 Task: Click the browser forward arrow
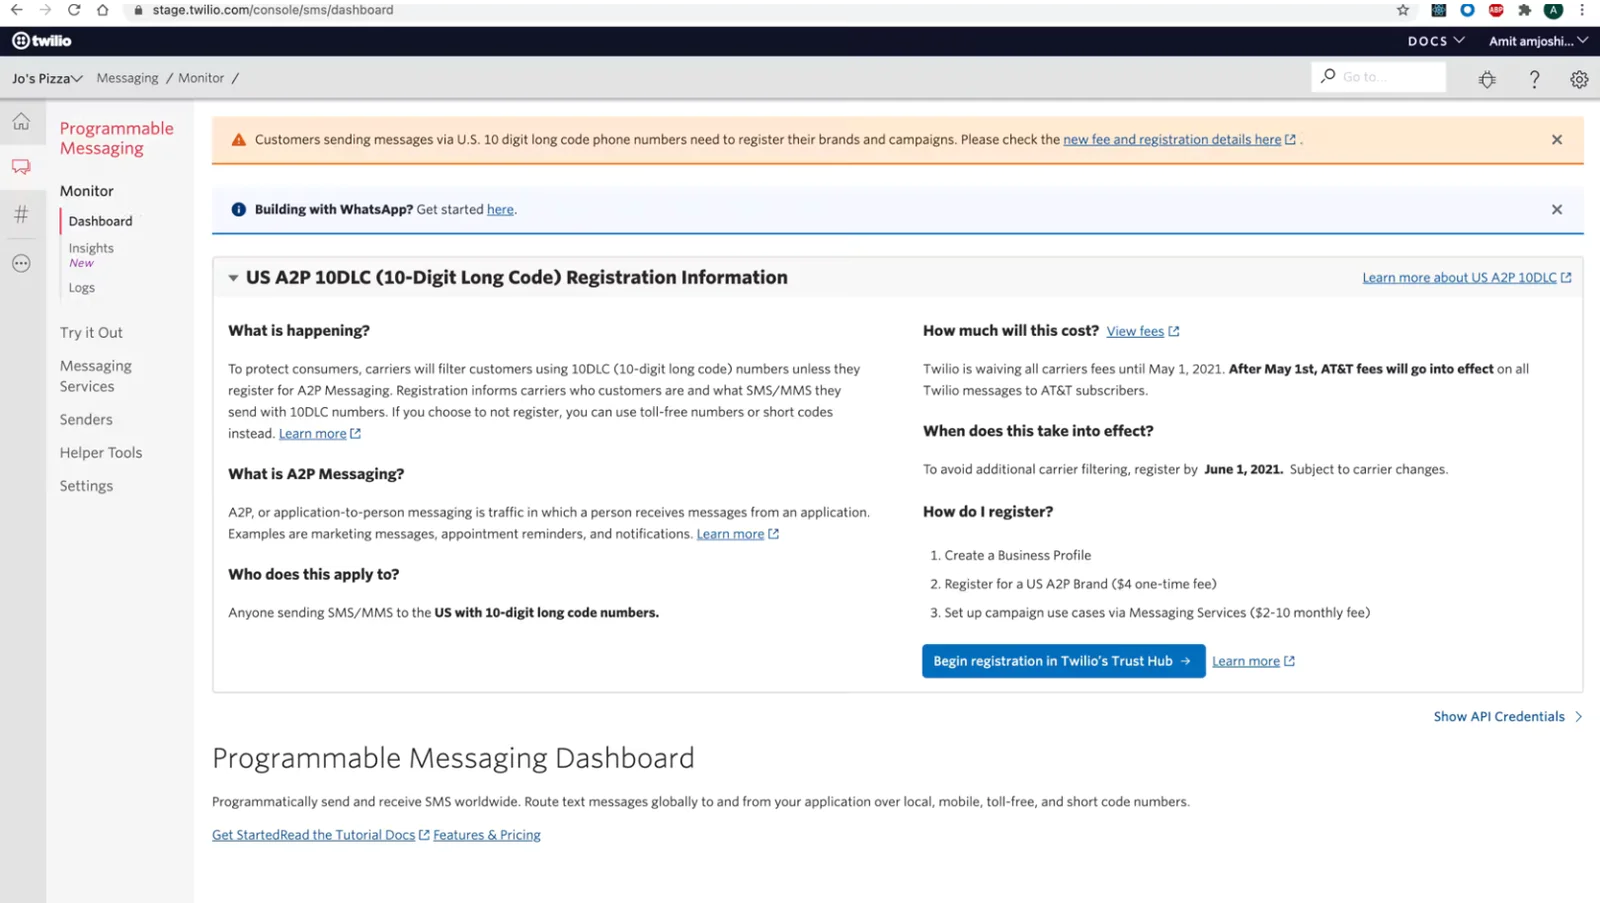(x=45, y=10)
